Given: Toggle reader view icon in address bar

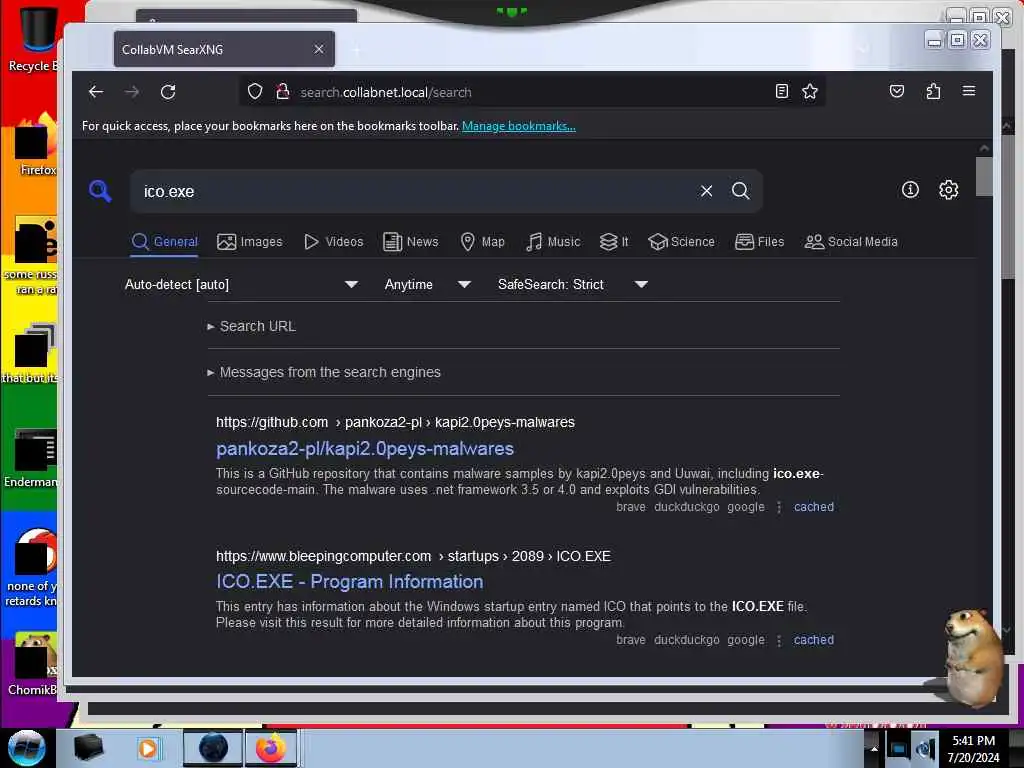Looking at the screenshot, I should coord(782,91).
